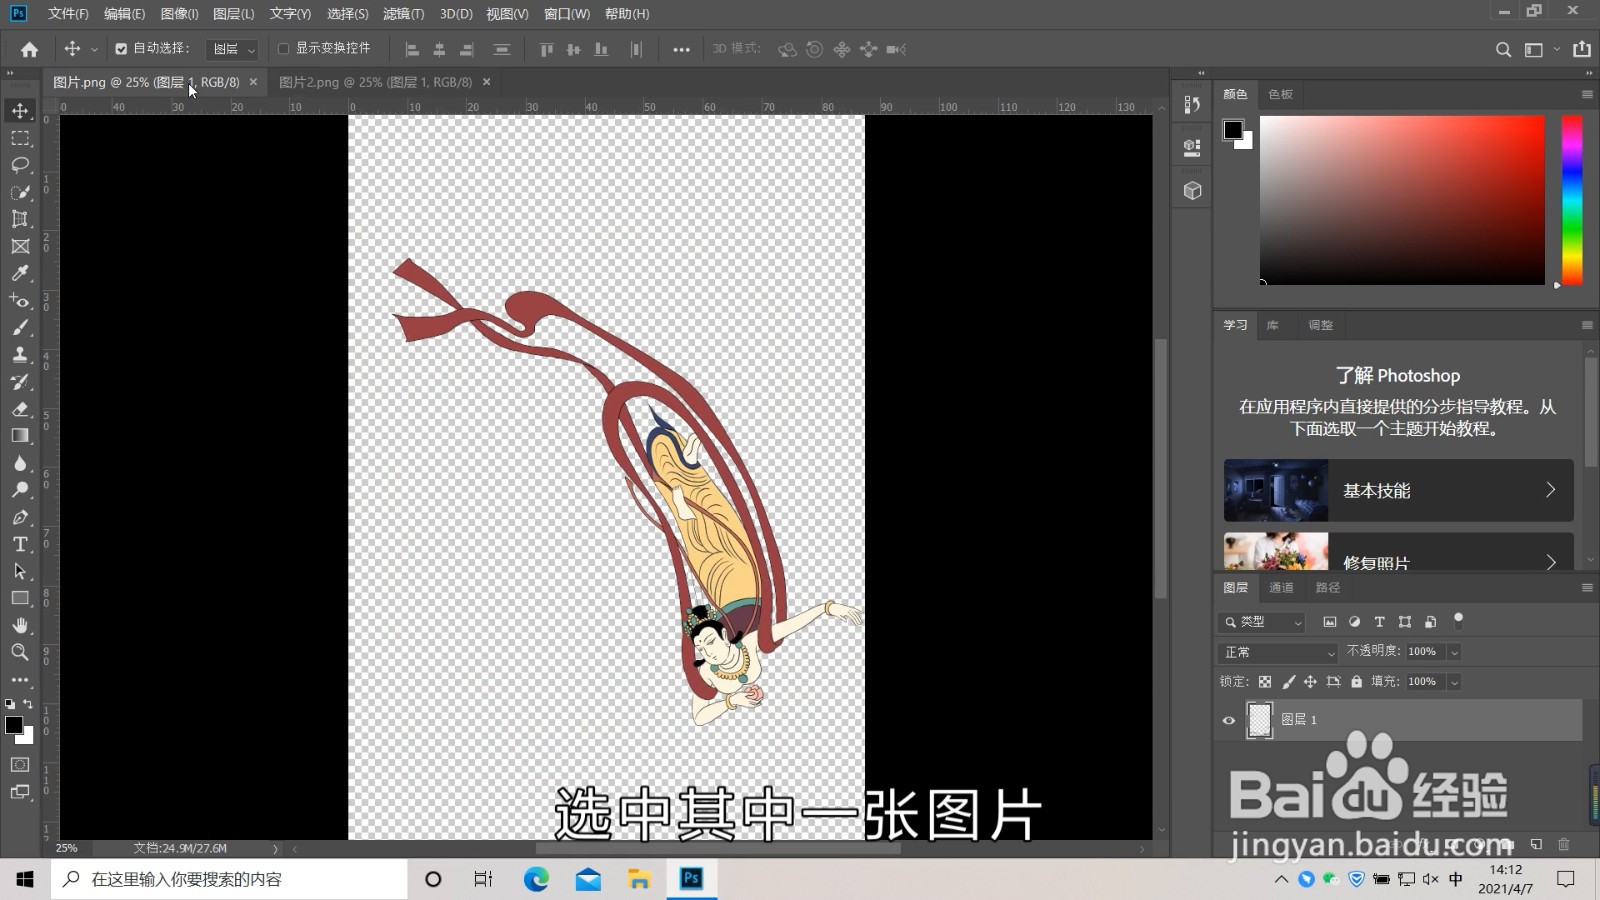Select the History Brush tool
Viewport: 1600px width, 900px height.
(x=20, y=381)
